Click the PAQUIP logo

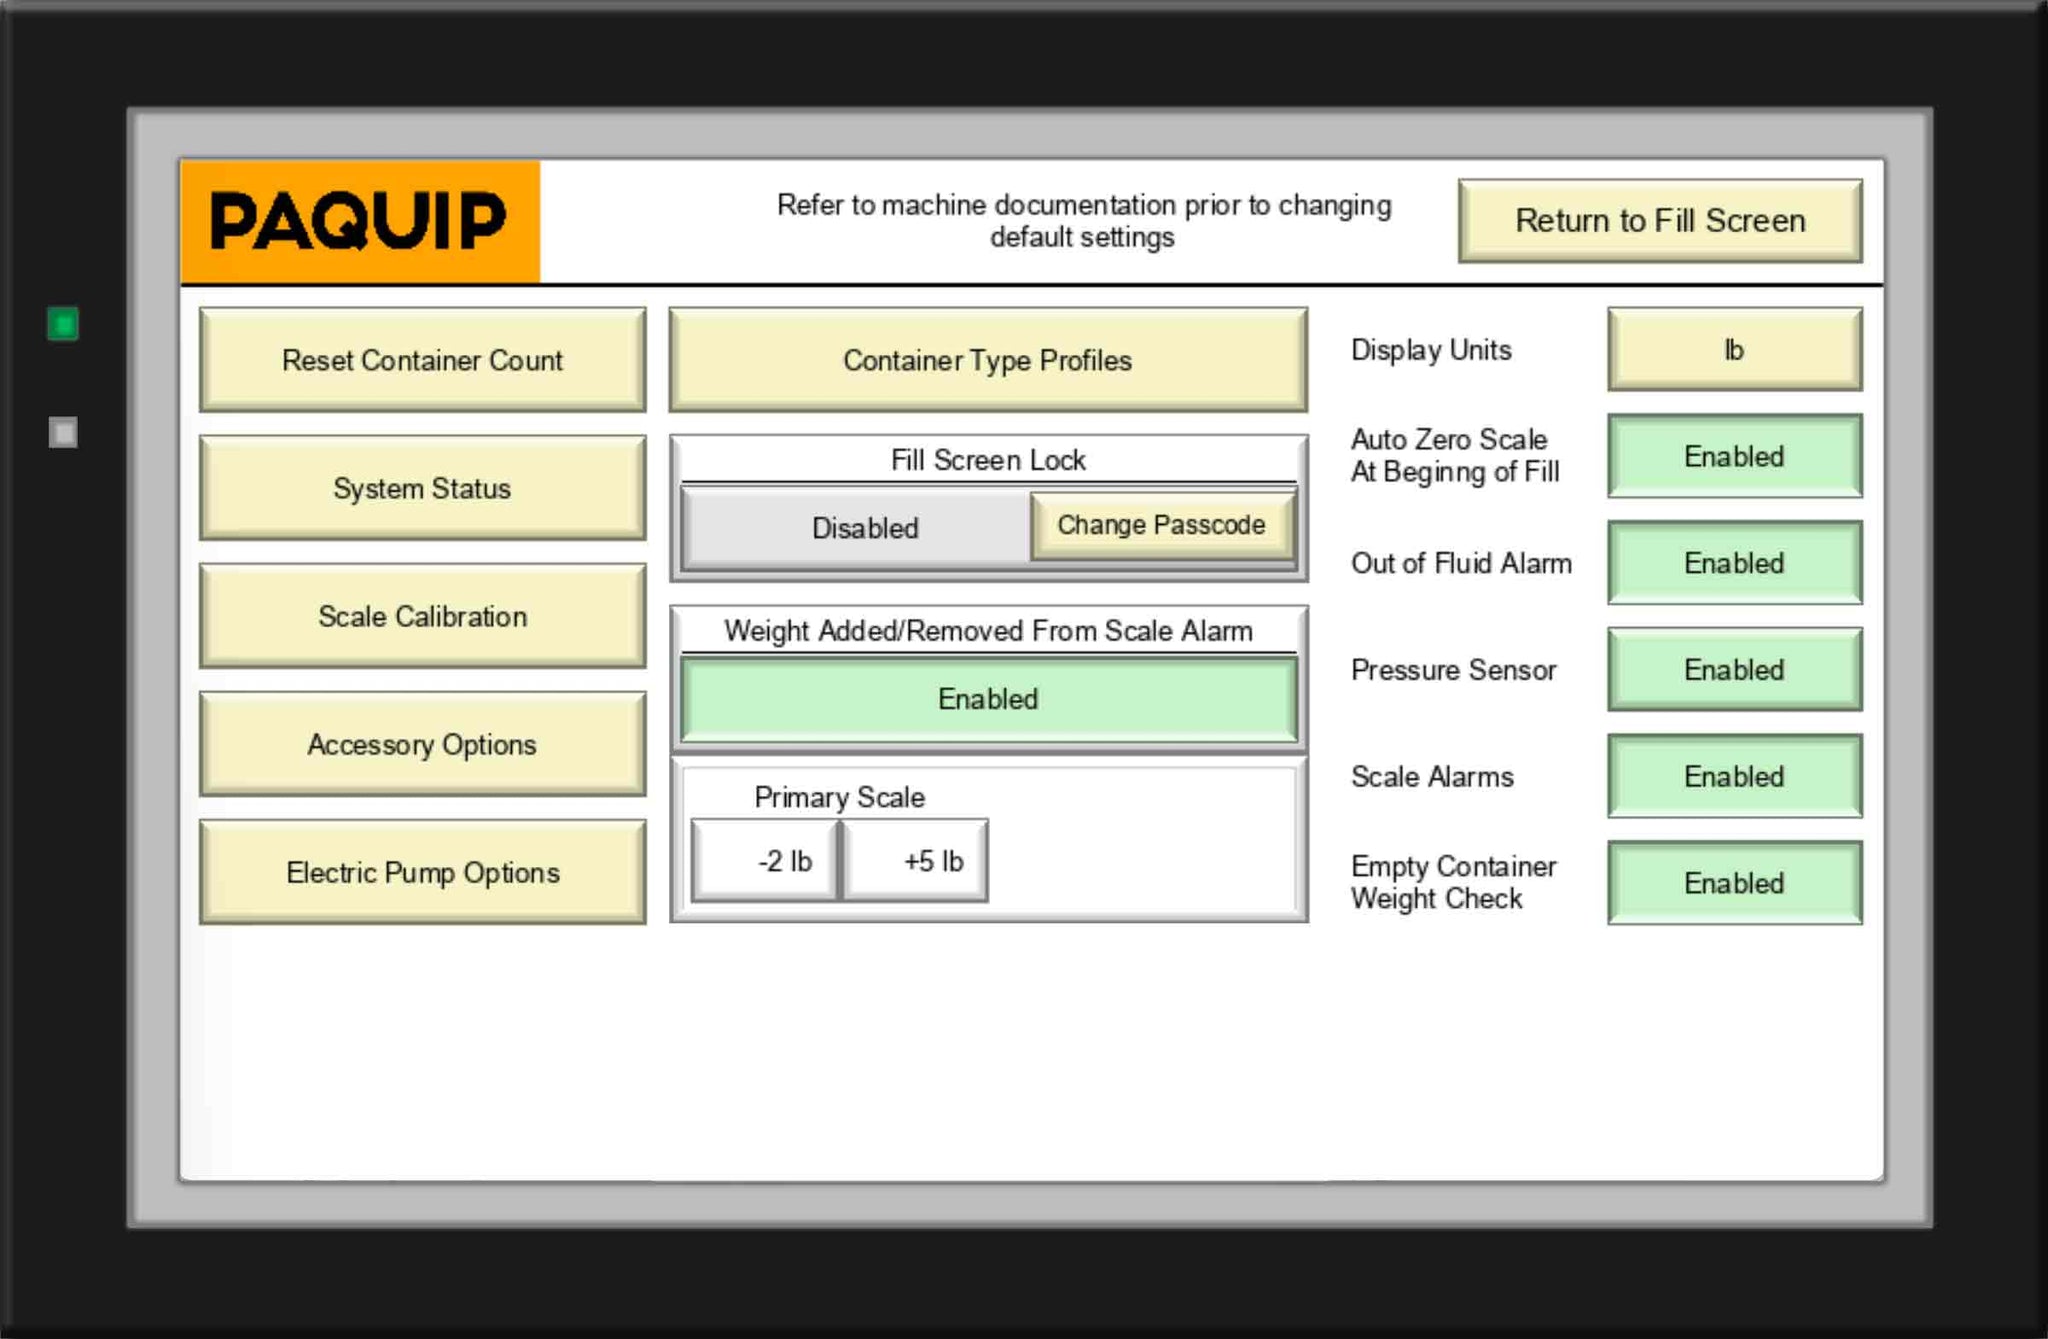click(x=359, y=221)
